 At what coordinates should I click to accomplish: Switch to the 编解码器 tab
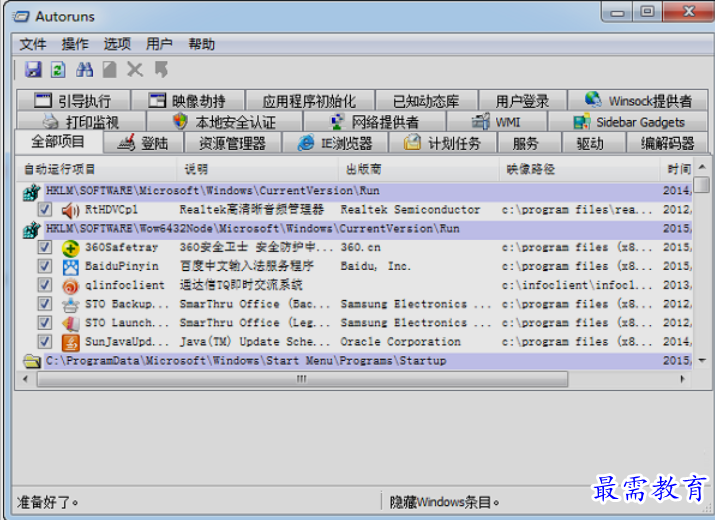(x=667, y=143)
